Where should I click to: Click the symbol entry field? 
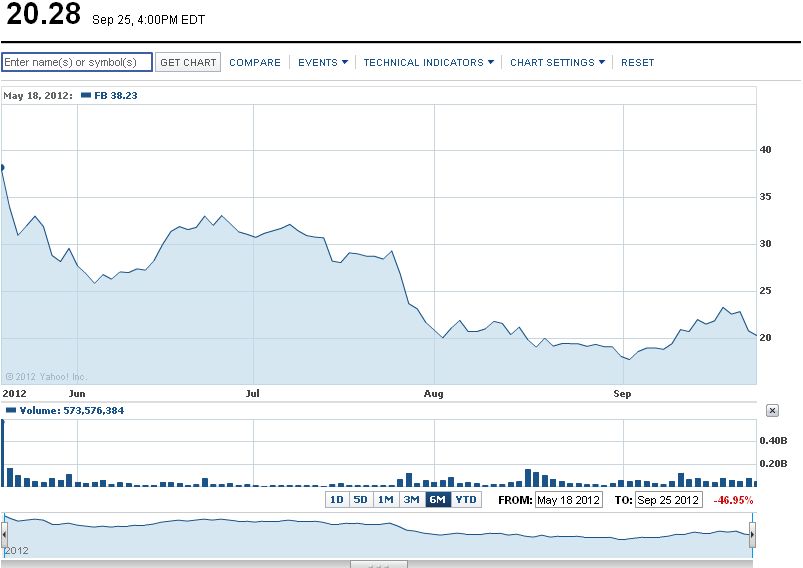77,62
